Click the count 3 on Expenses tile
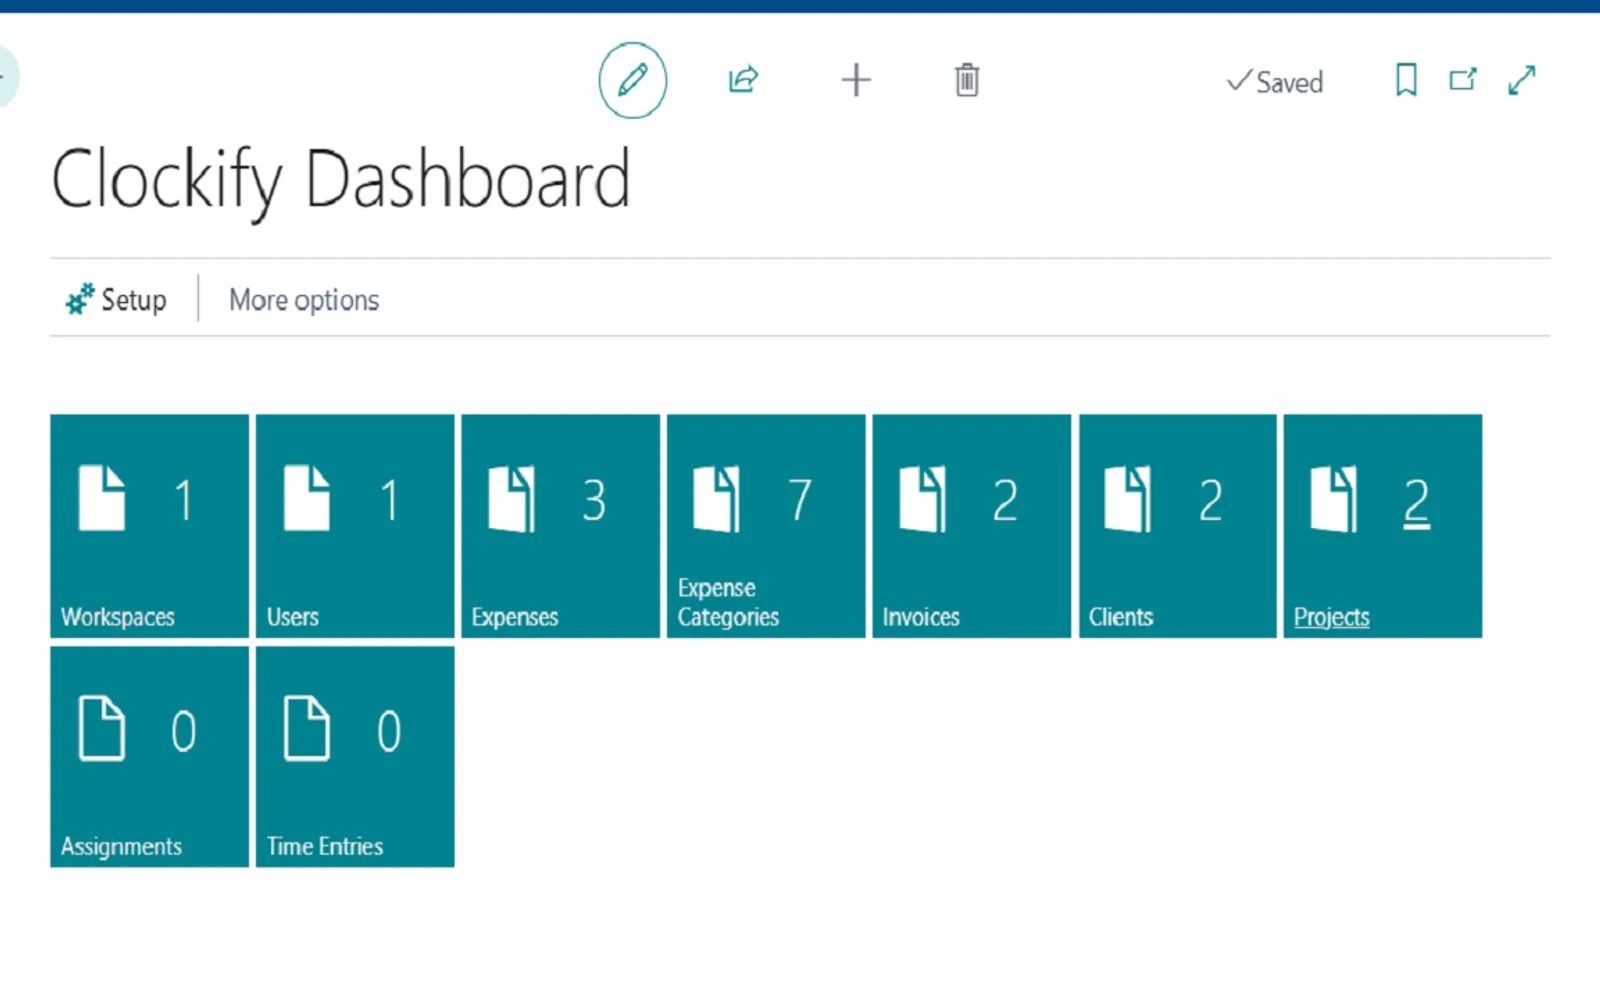 tap(594, 500)
